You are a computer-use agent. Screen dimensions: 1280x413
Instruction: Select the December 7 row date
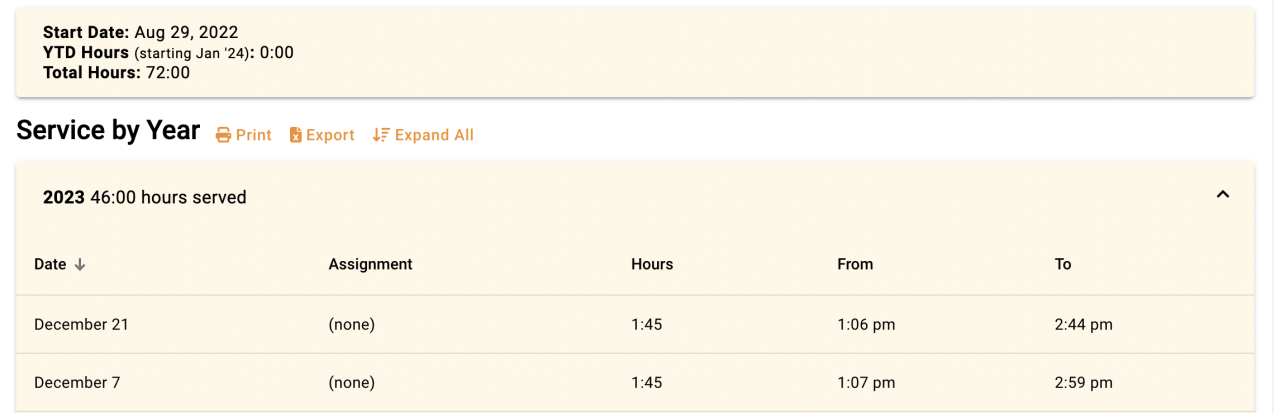point(75,382)
